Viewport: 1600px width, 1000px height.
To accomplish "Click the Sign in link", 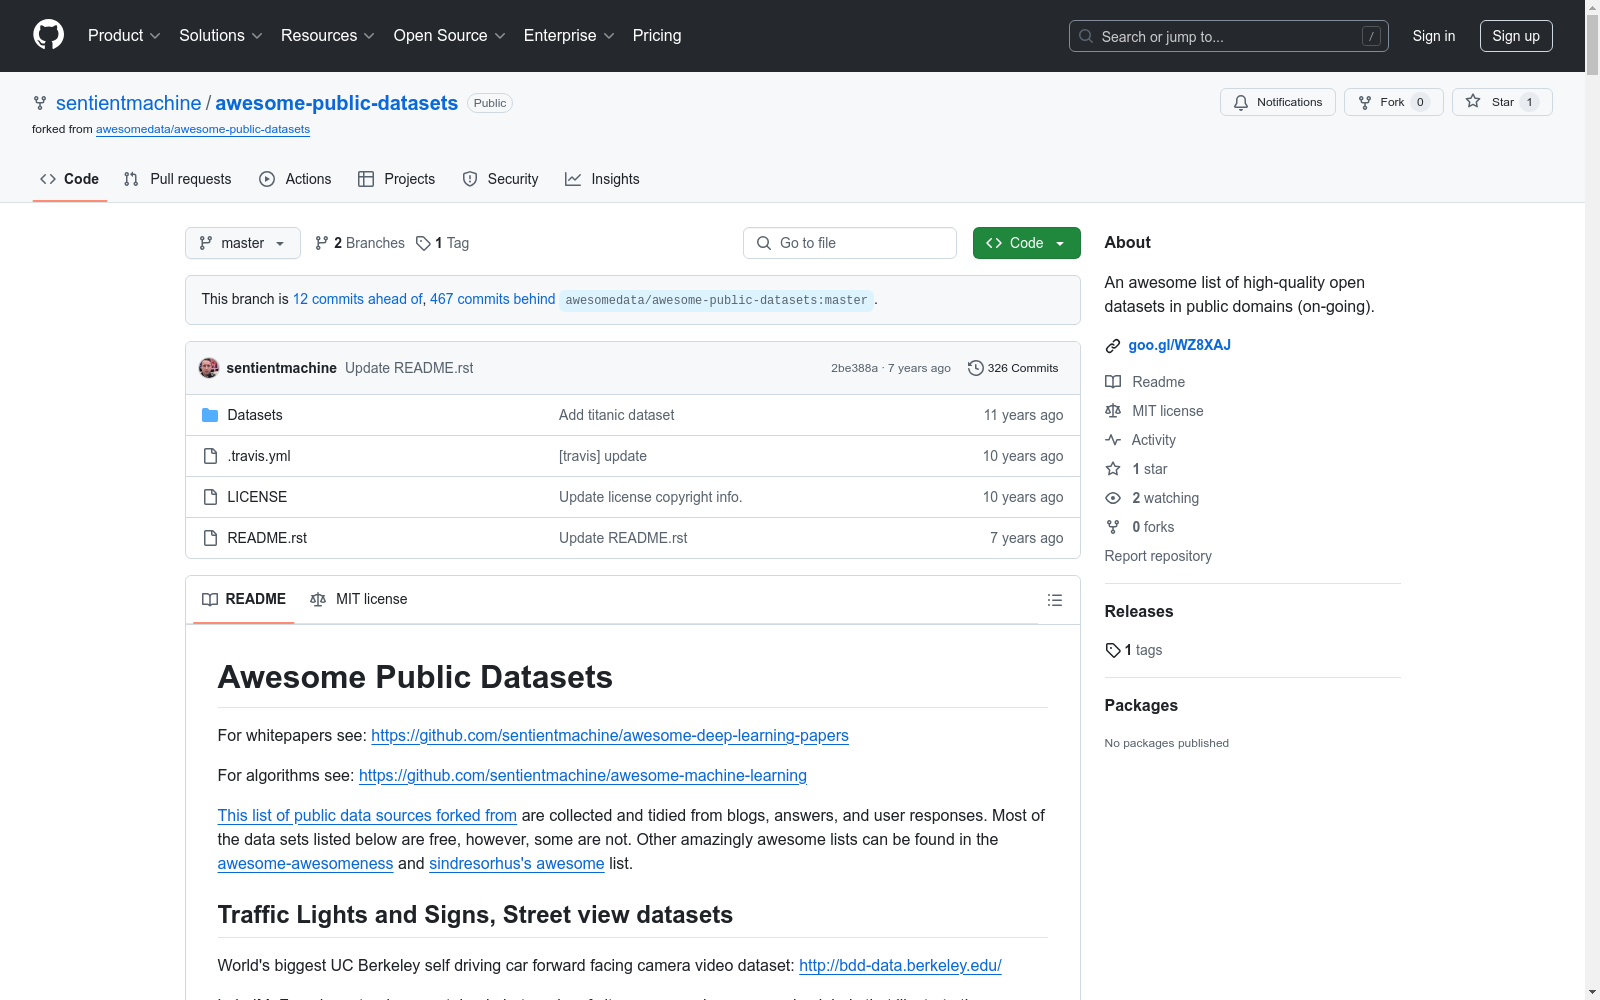I will click(x=1434, y=36).
